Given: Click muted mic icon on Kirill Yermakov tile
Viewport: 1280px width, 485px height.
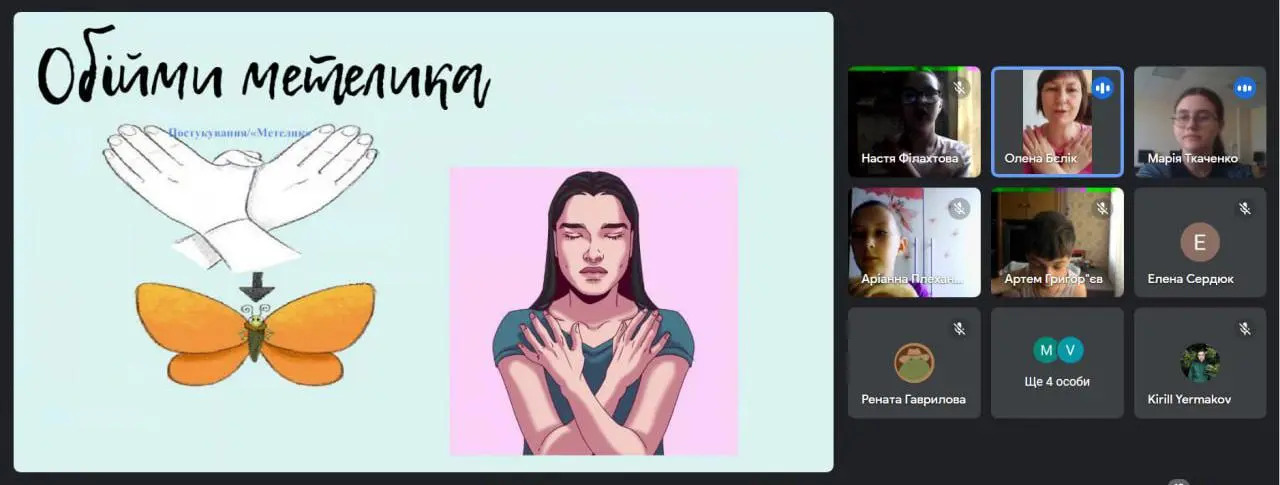Looking at the screenshot, I should [1245, 328].
